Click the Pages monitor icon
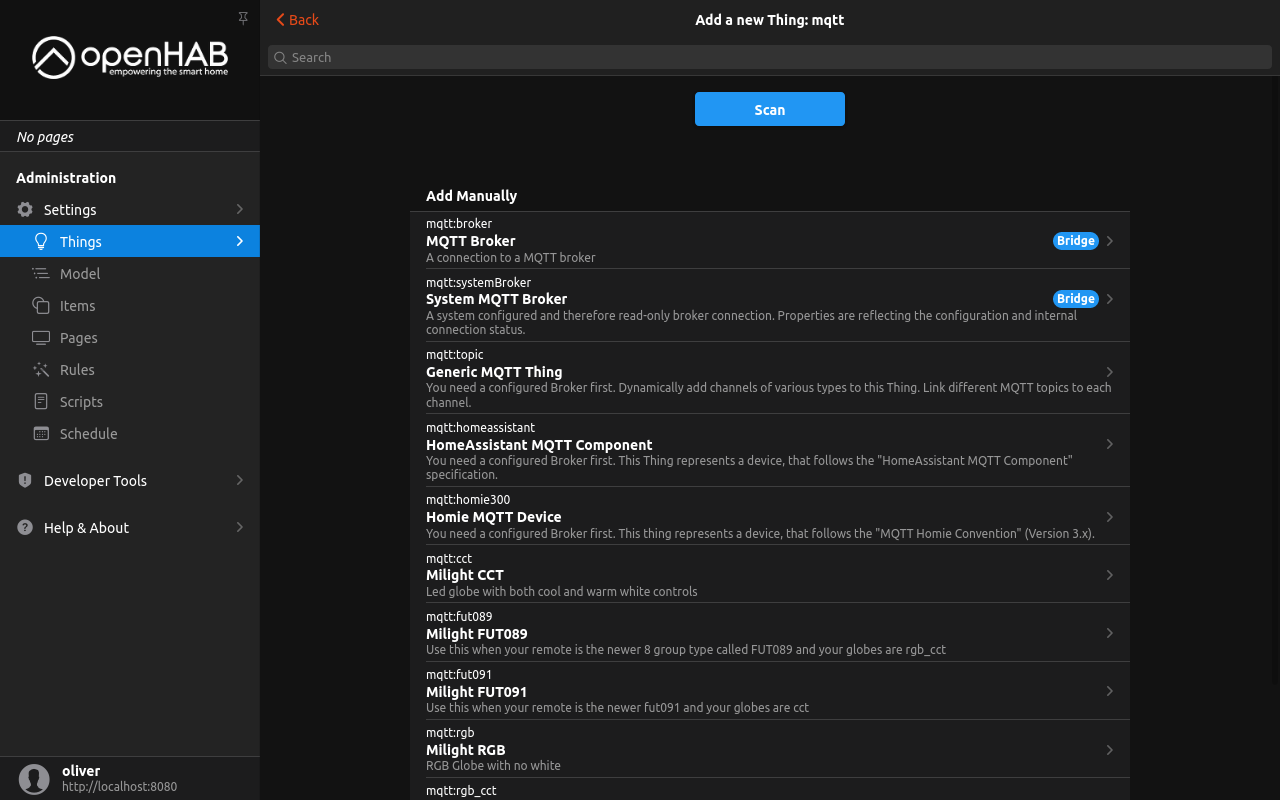This screenshot has height=800, width=1280. tap(41, 338)
